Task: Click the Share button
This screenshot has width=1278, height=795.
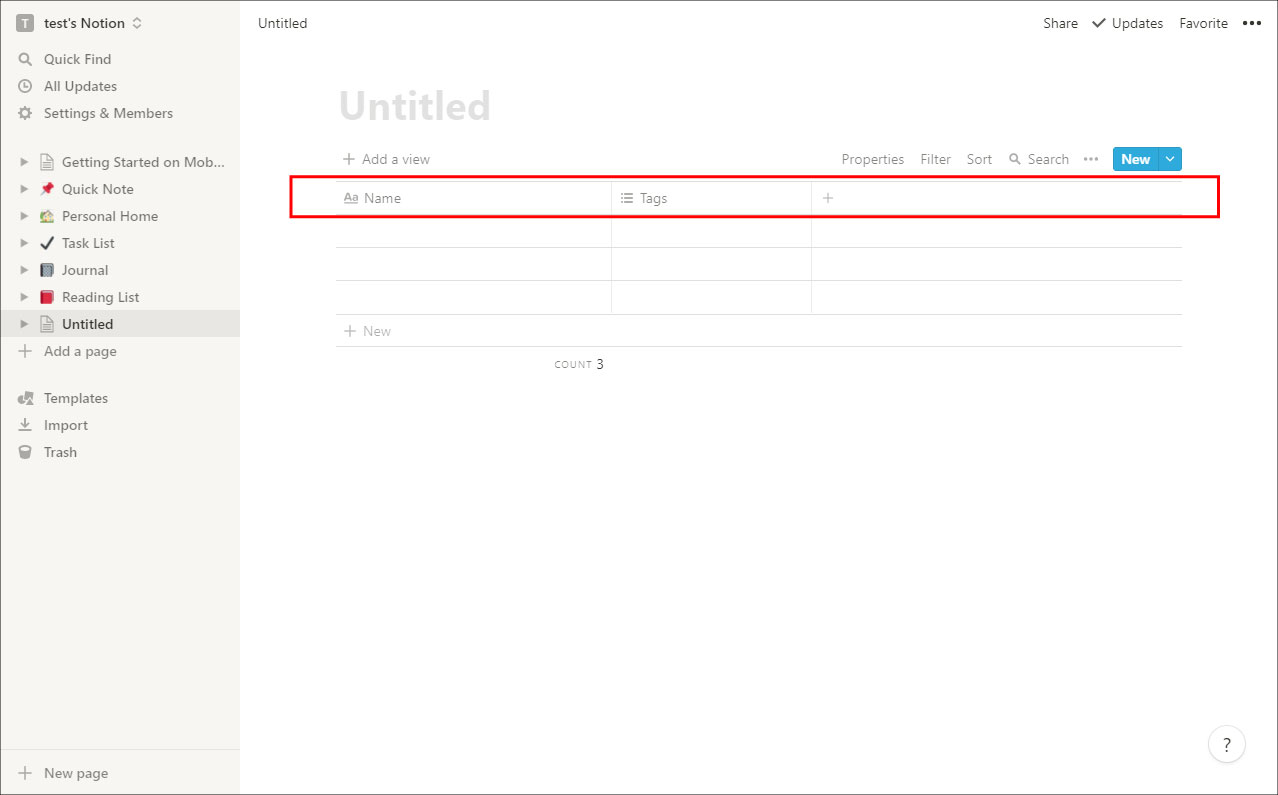Action: click(x=1060, y=23)
